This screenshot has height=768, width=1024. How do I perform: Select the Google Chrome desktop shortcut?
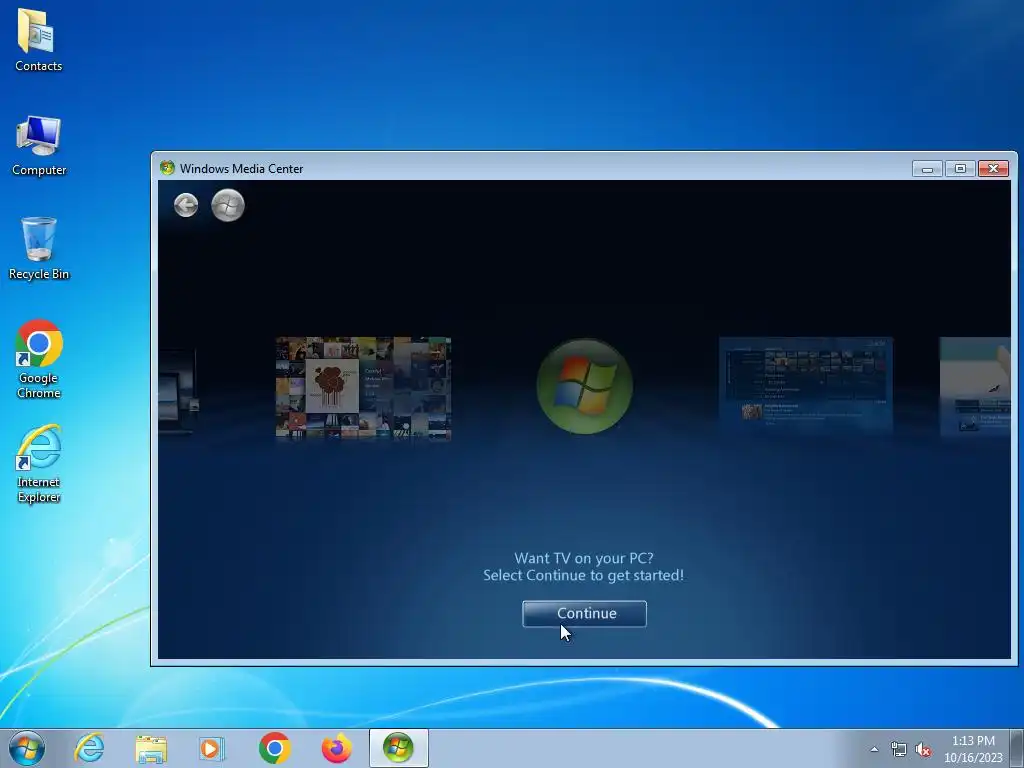coord(39,359)
